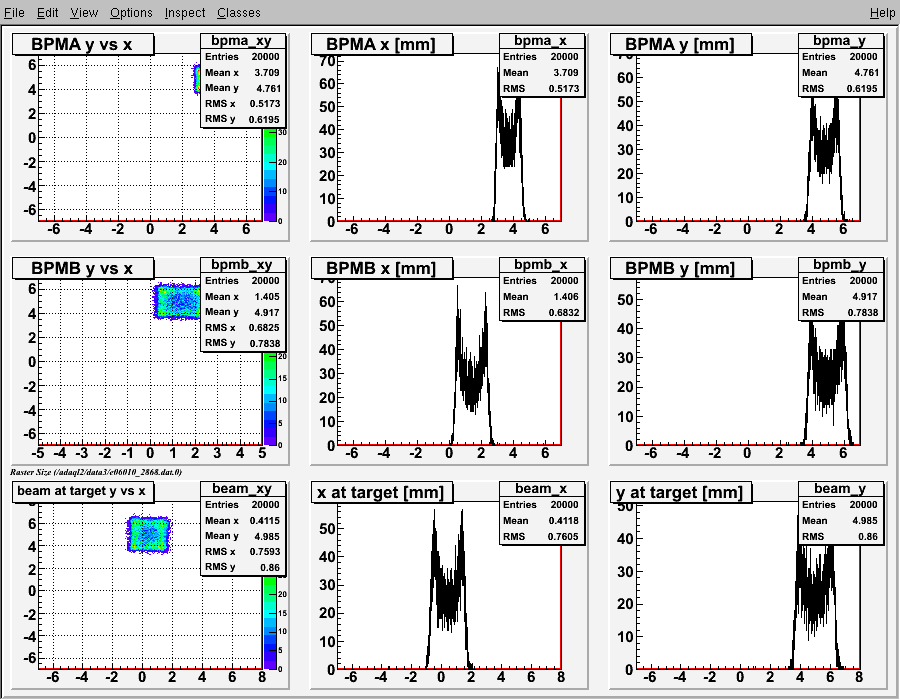Click the beam_y statistics box header
This screenshot has width=900, height=700.
[840, 488]
